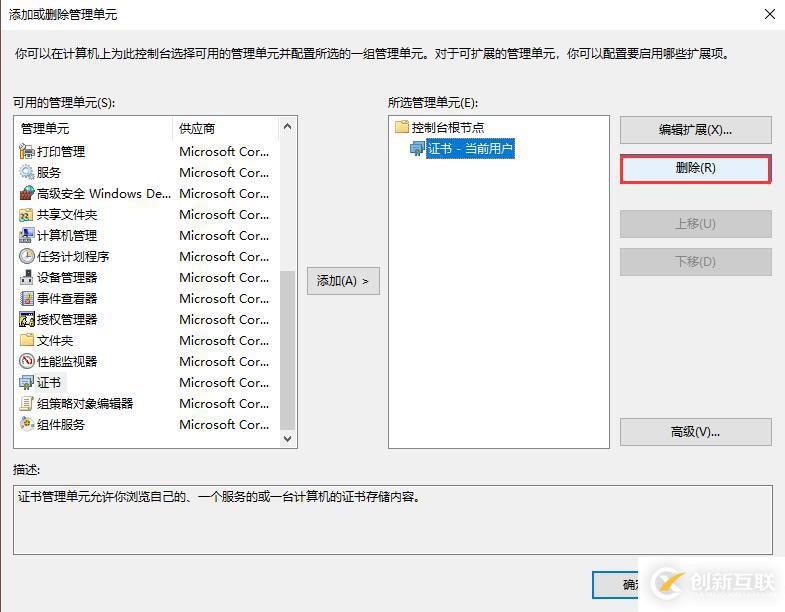This screenshot has width=785, height=612.
Task: Select the 任务计划程序 entry
Action: (73, 256)
